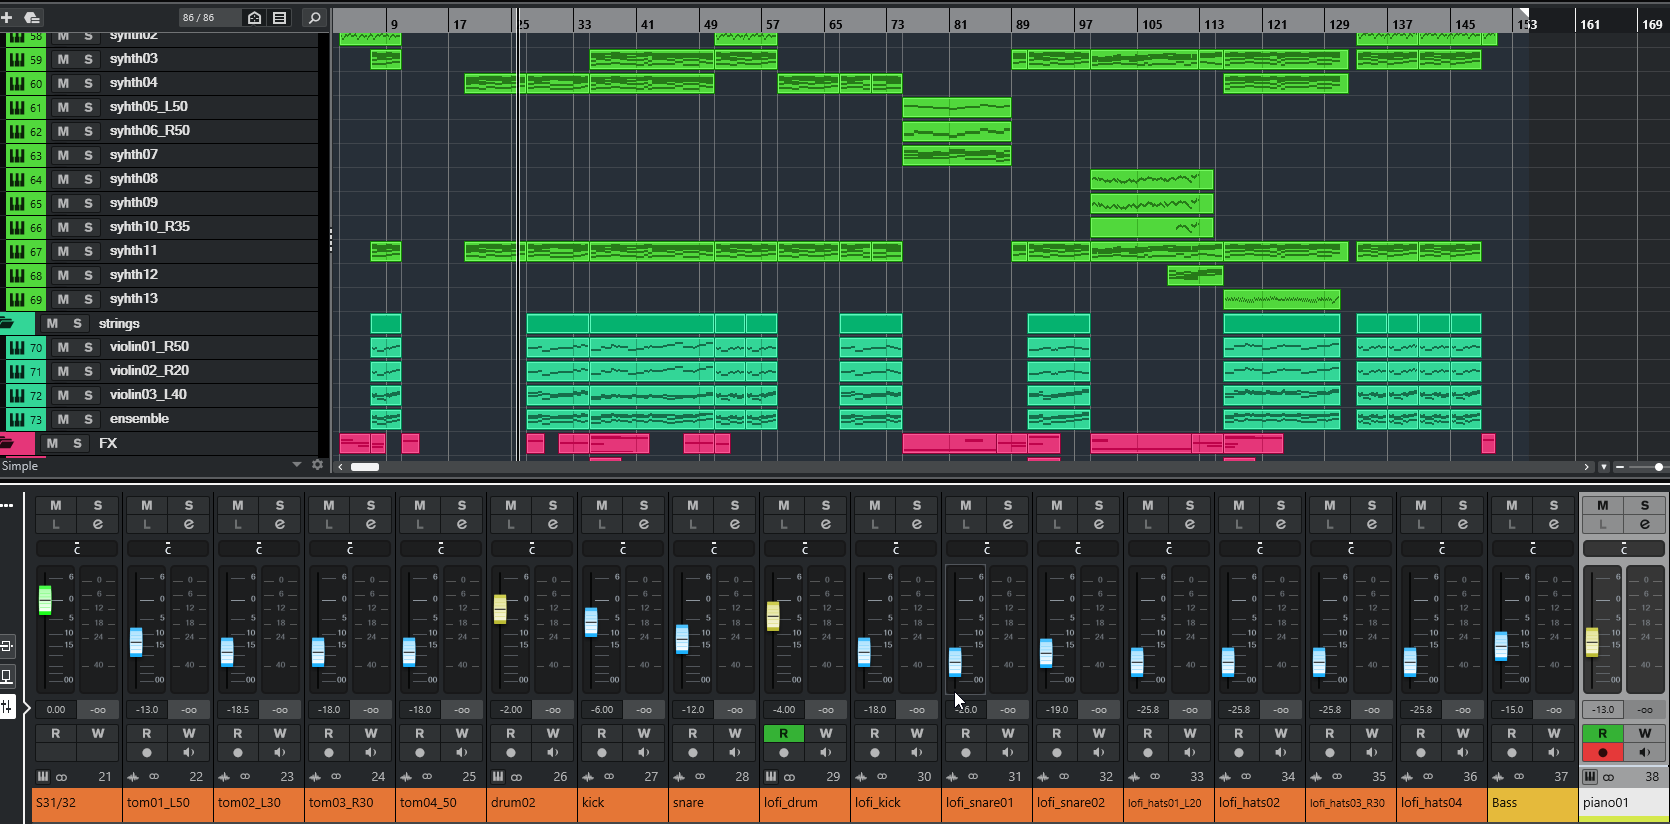Open the Simple track control dropdown
1670x824 pixels.
coord(296,465)
